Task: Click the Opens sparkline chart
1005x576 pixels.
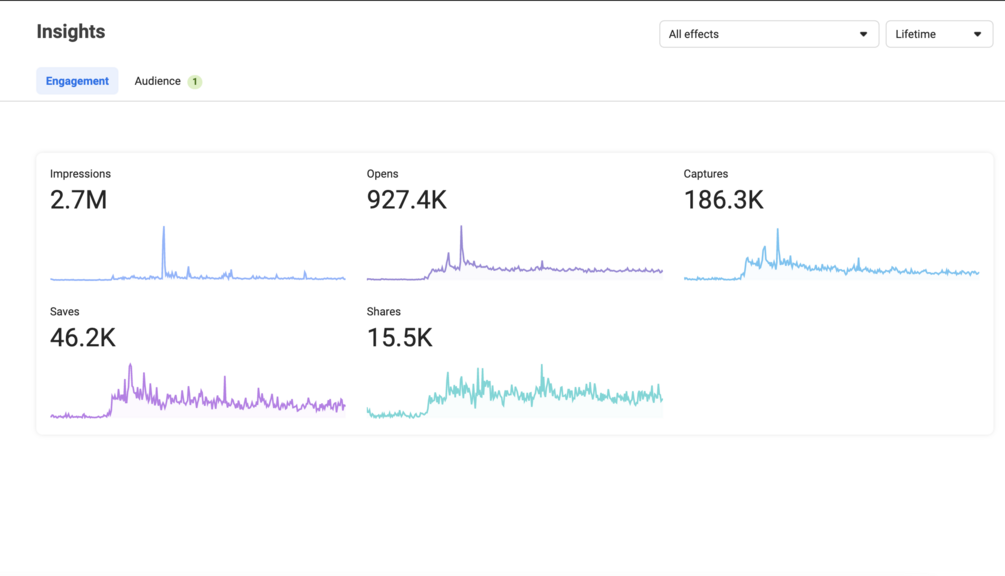Action: tap(515, 253)
